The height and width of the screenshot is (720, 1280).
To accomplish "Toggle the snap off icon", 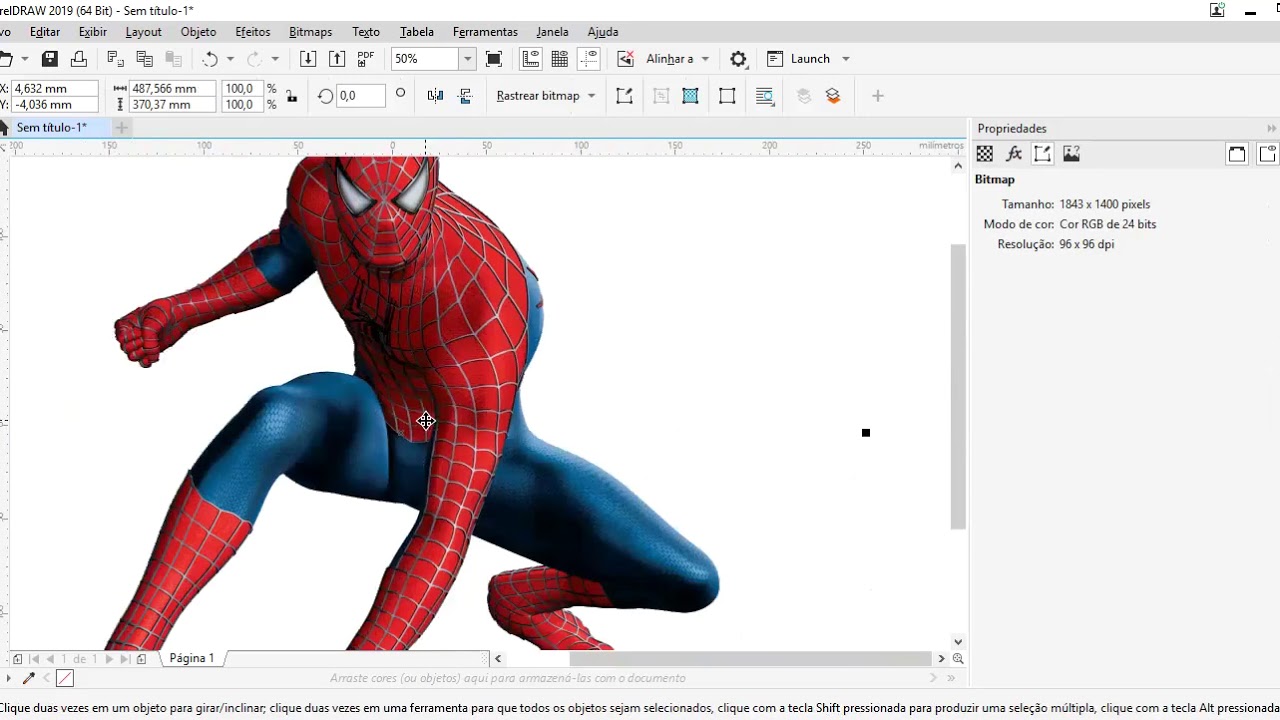I will [x=625, y=59].
